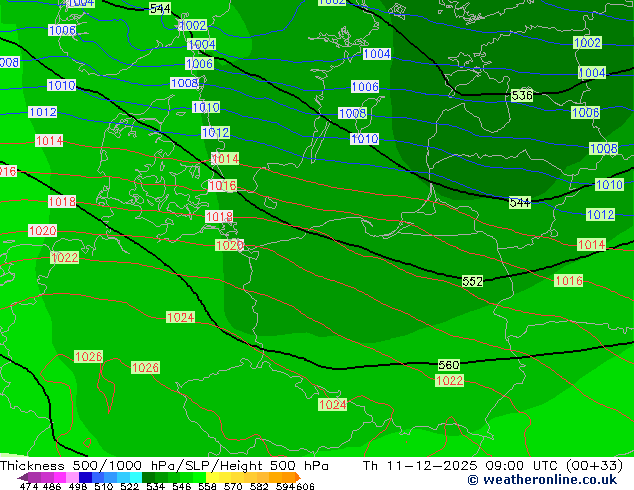Image resolution: width=634 pixels, height=490 pixels.
Task: Pick the first yellow legend swatch
Action: coord(212,477)
